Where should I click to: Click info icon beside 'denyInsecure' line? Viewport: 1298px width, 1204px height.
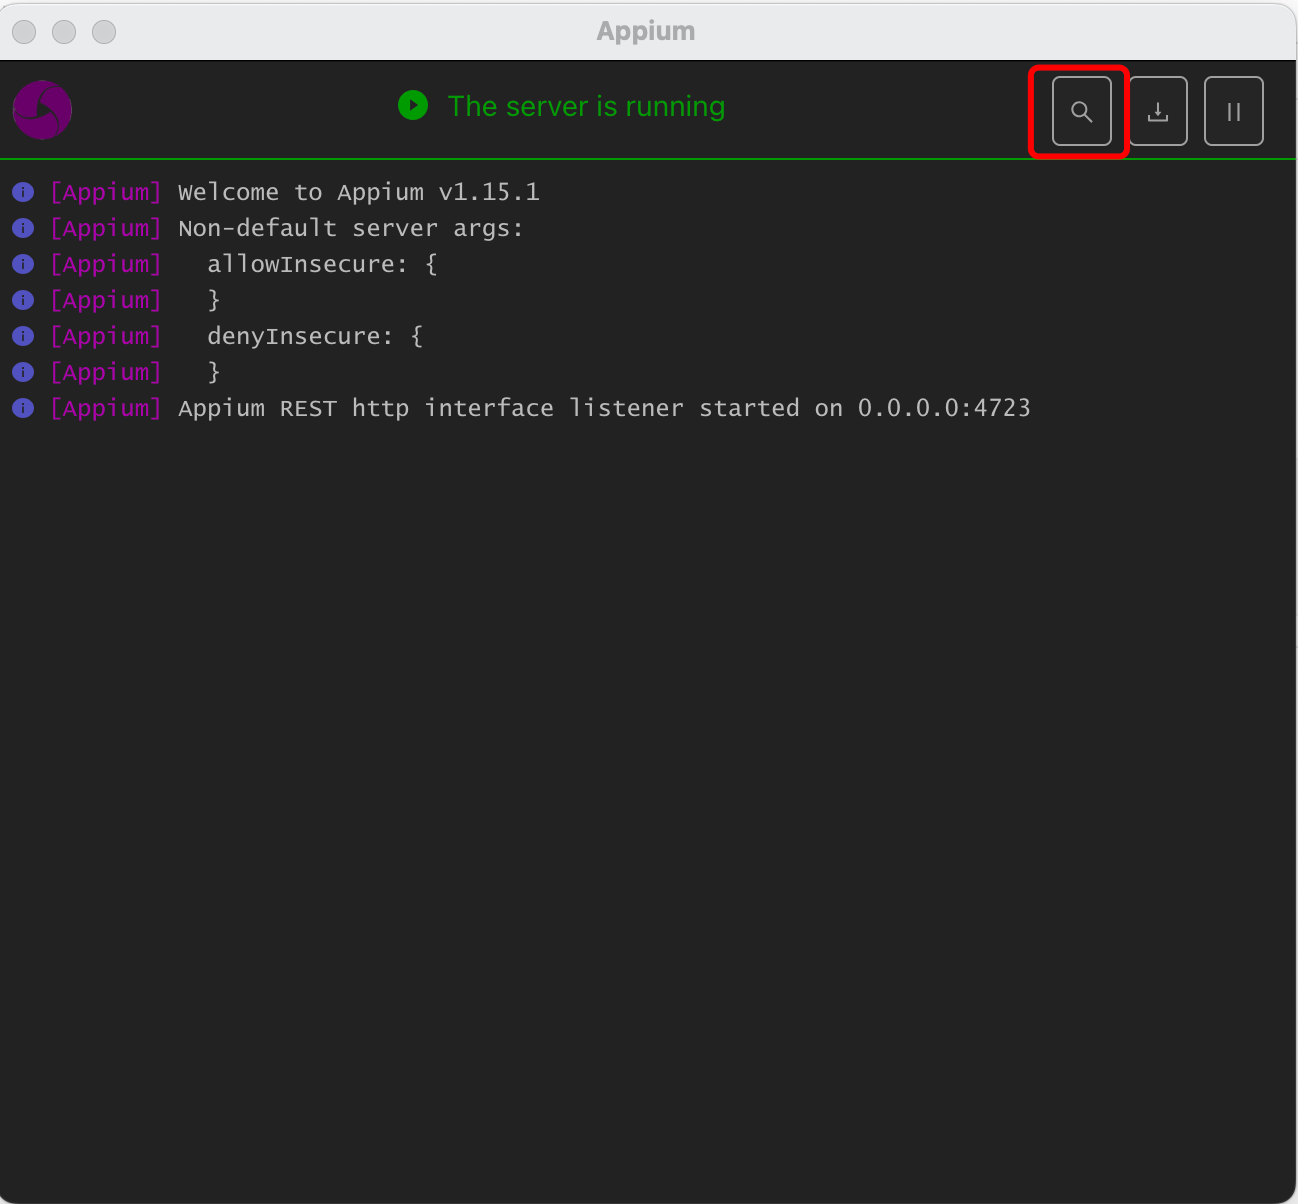(23, 336)
